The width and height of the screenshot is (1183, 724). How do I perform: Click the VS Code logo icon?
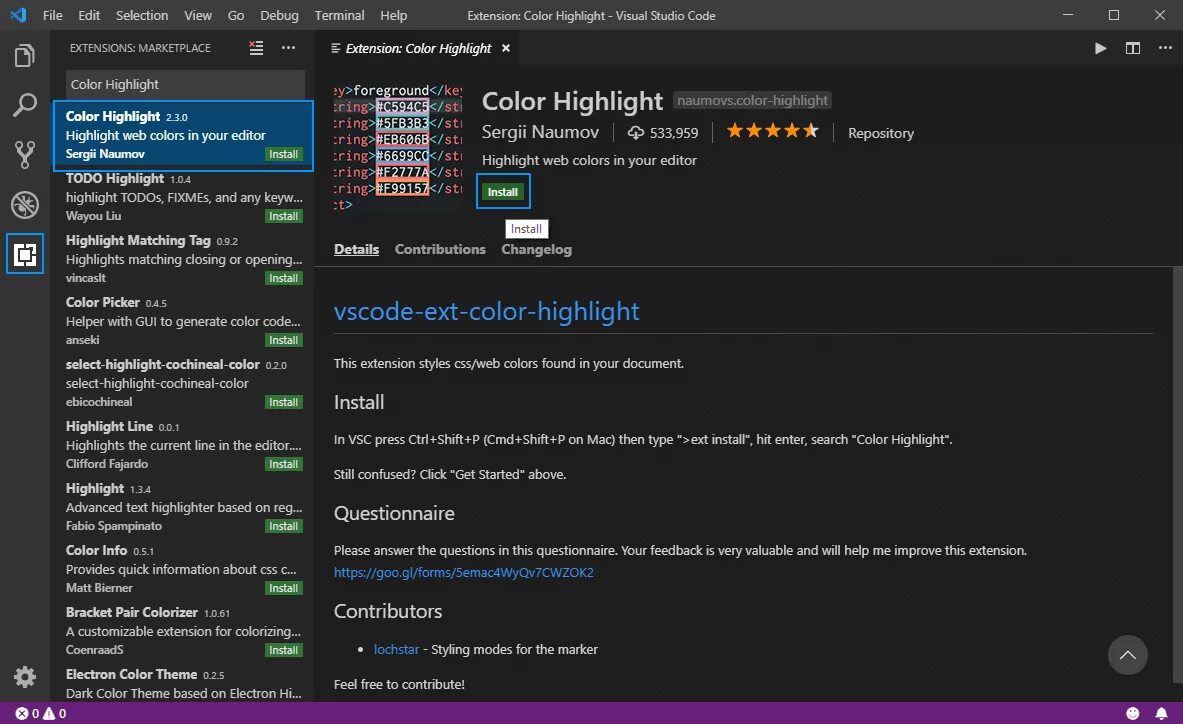[18, 15]
